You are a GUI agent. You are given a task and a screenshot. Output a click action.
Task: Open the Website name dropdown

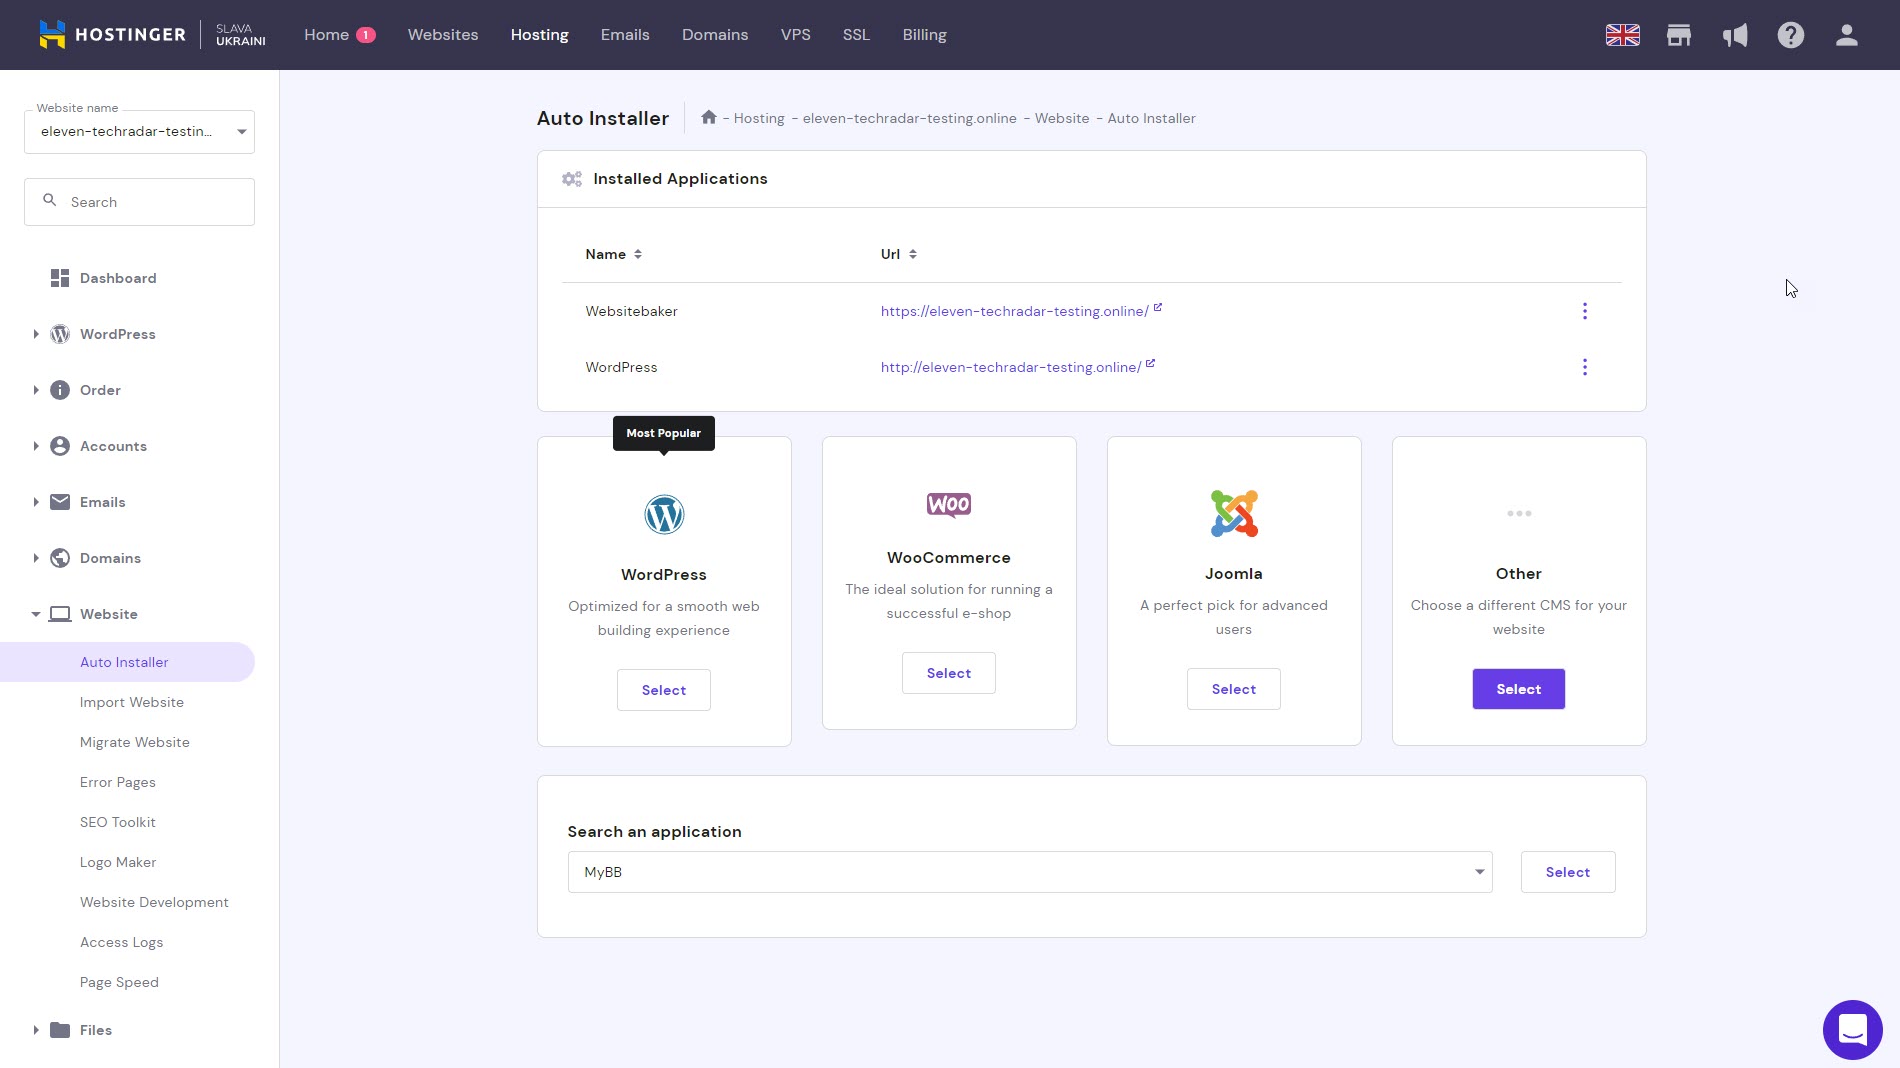139,132
